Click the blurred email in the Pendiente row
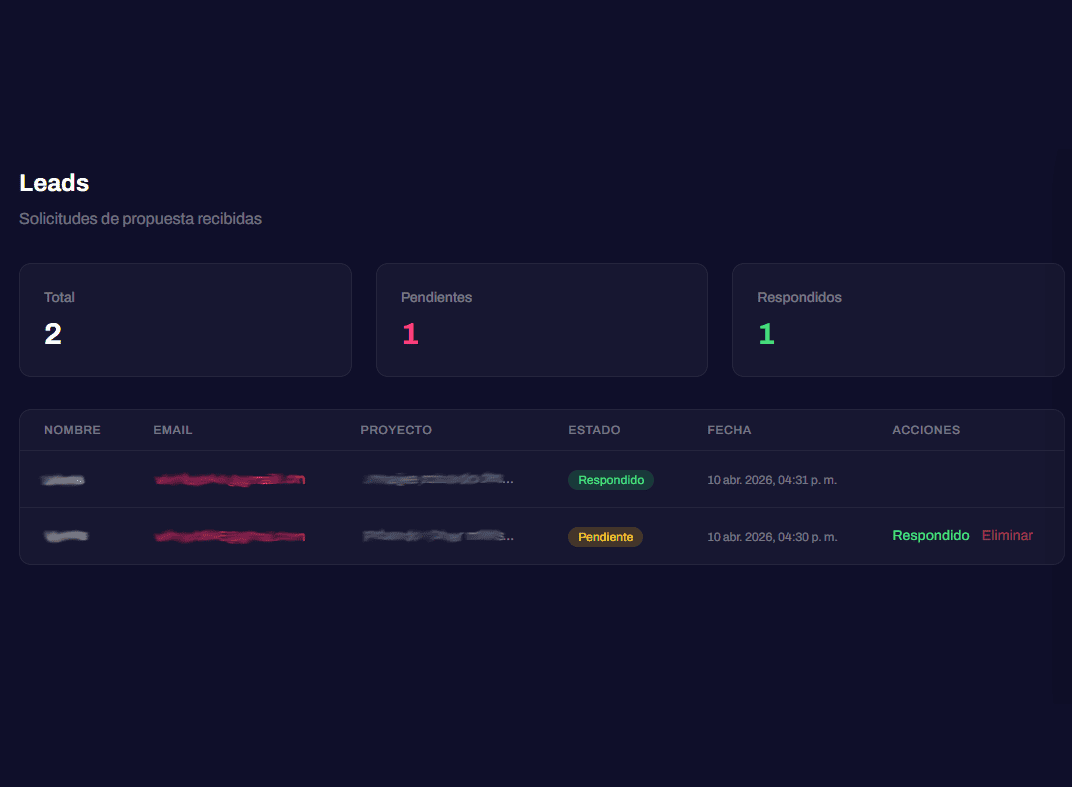 pos(230,537)
